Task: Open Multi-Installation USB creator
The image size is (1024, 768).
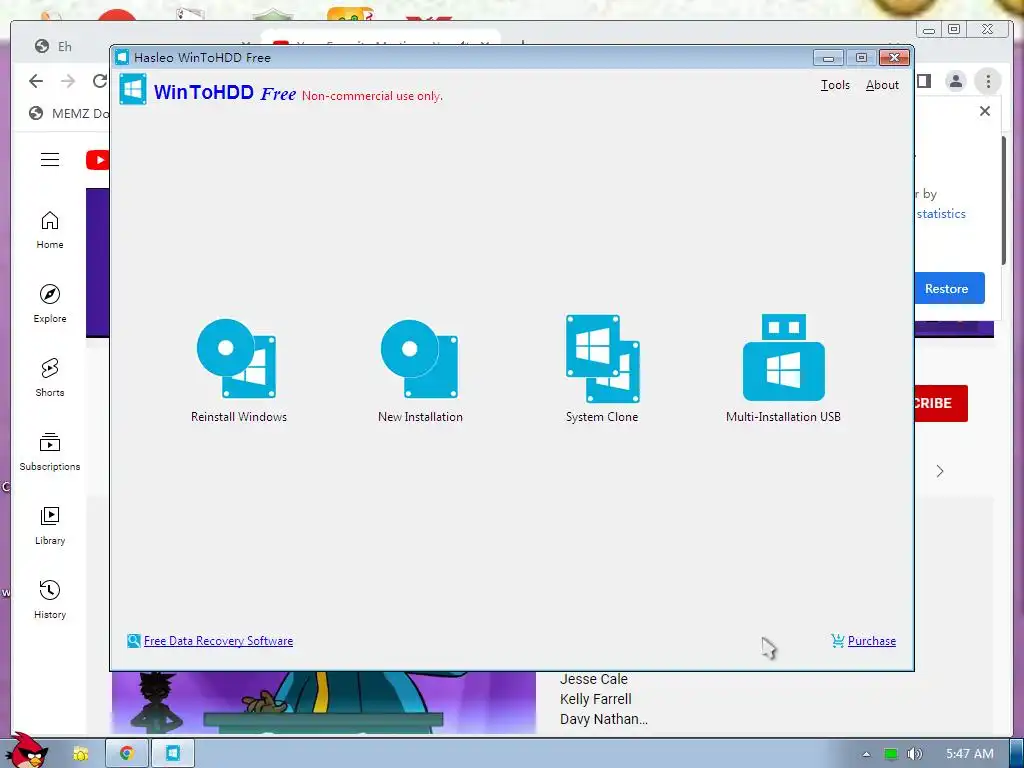Action: pos(783,370)
